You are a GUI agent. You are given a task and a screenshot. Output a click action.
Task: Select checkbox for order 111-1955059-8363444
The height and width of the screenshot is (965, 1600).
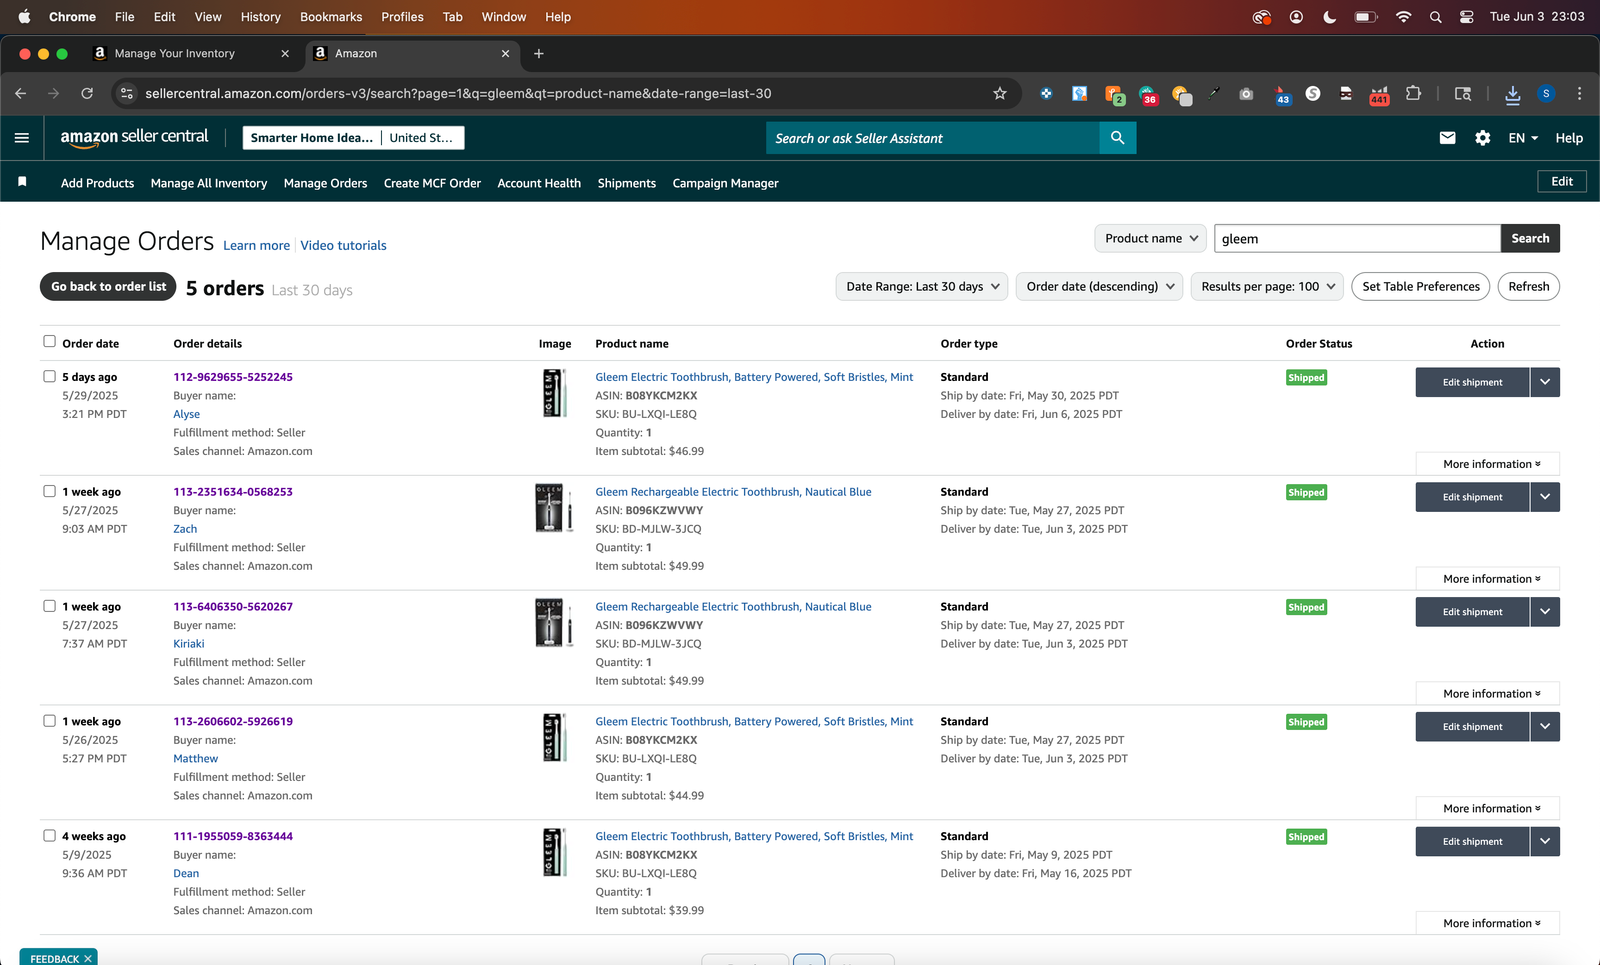click(49, 836)
